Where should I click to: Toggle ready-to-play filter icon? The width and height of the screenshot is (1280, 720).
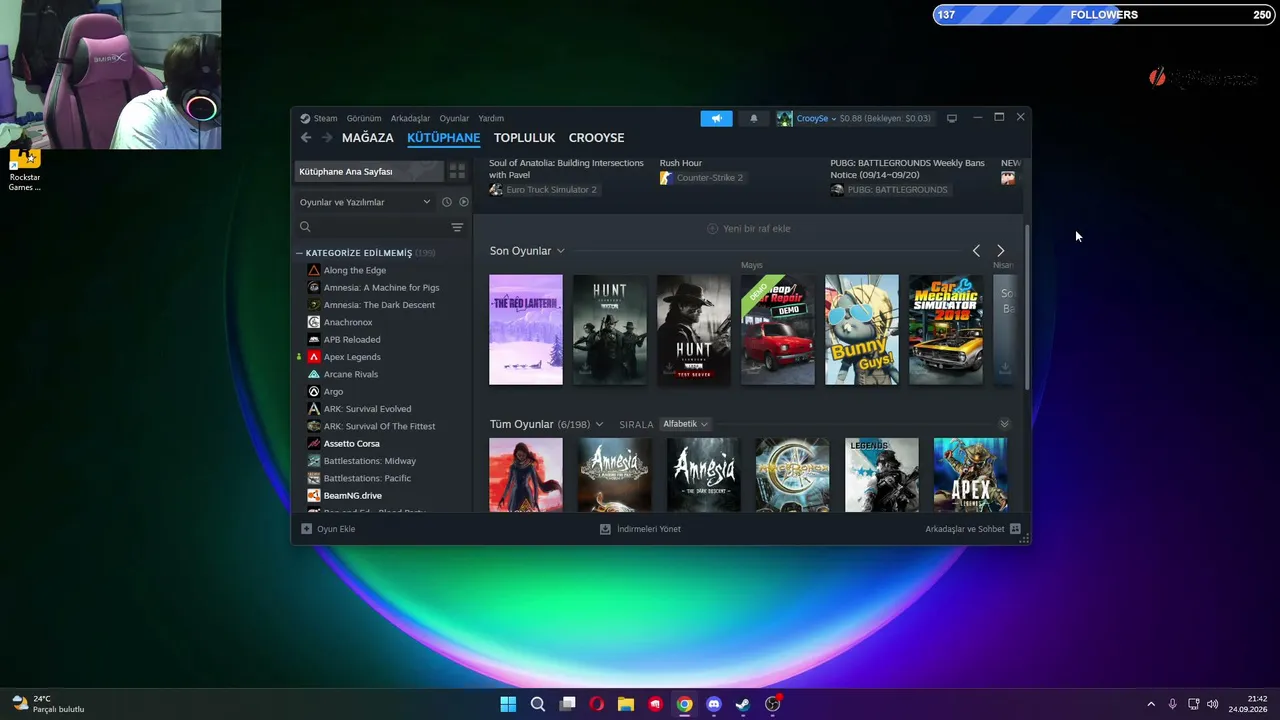(463, 202)
